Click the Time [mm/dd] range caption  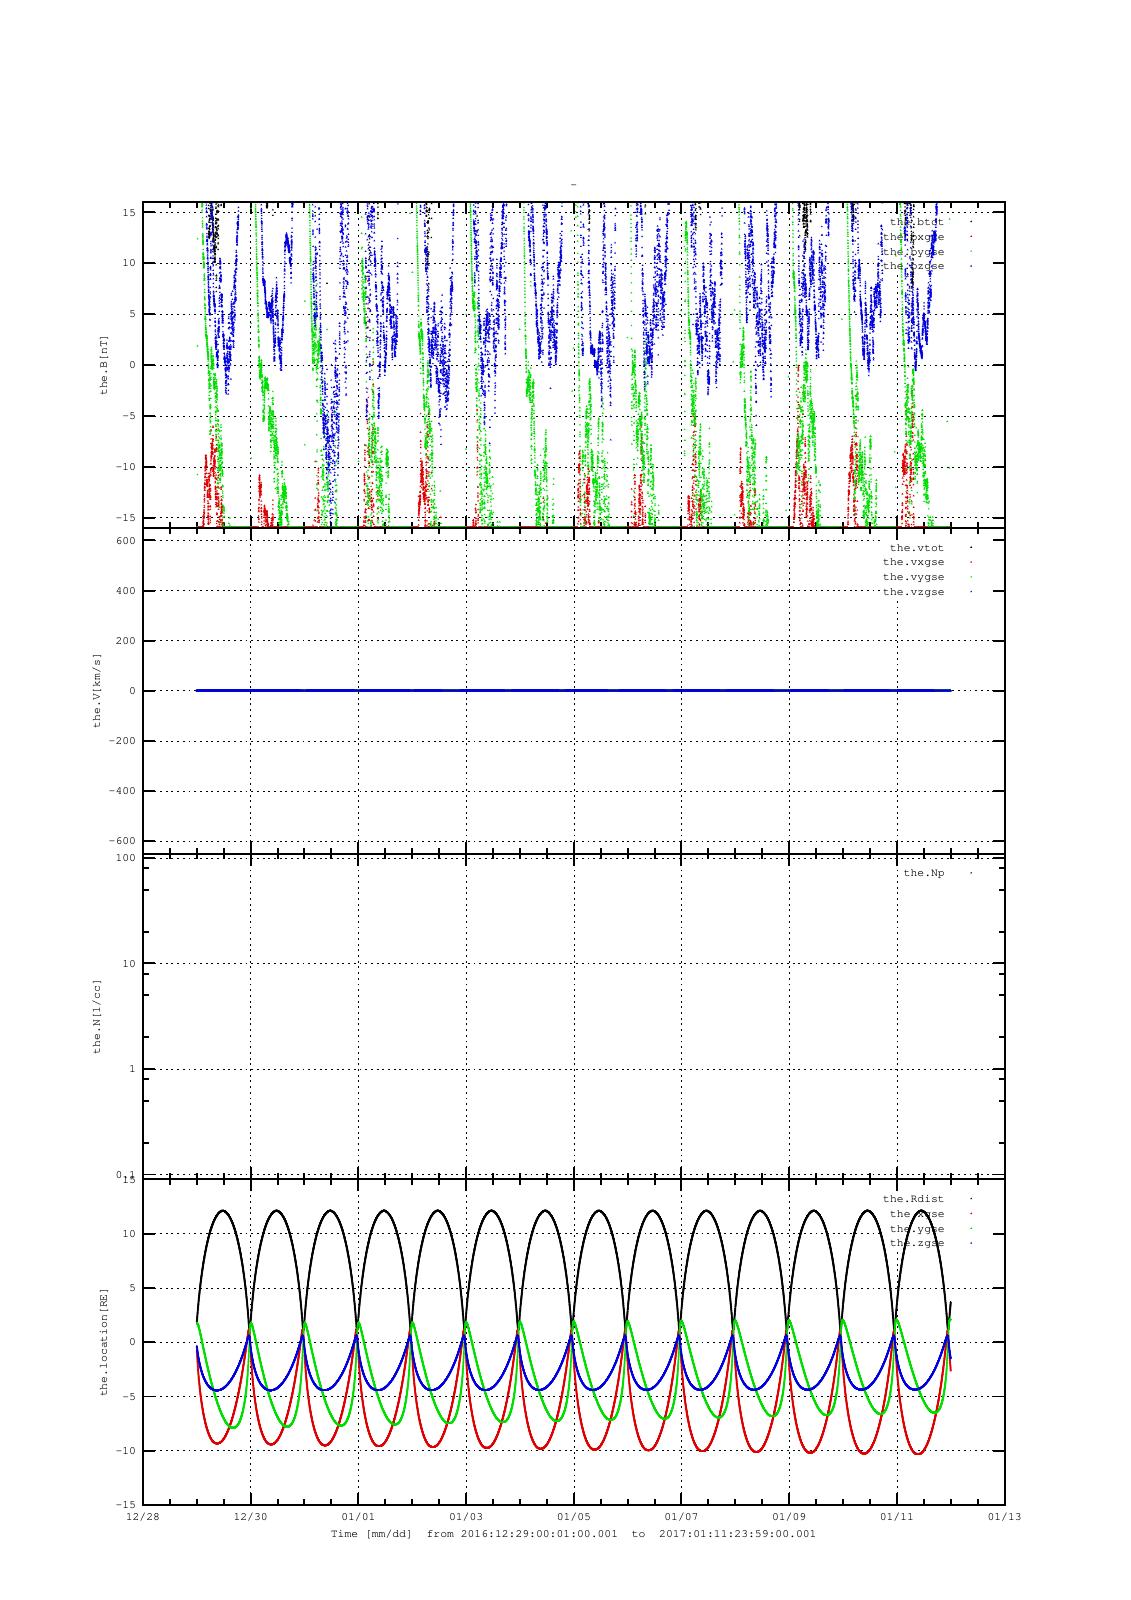pyautogui.click(x=573, y=1533)
